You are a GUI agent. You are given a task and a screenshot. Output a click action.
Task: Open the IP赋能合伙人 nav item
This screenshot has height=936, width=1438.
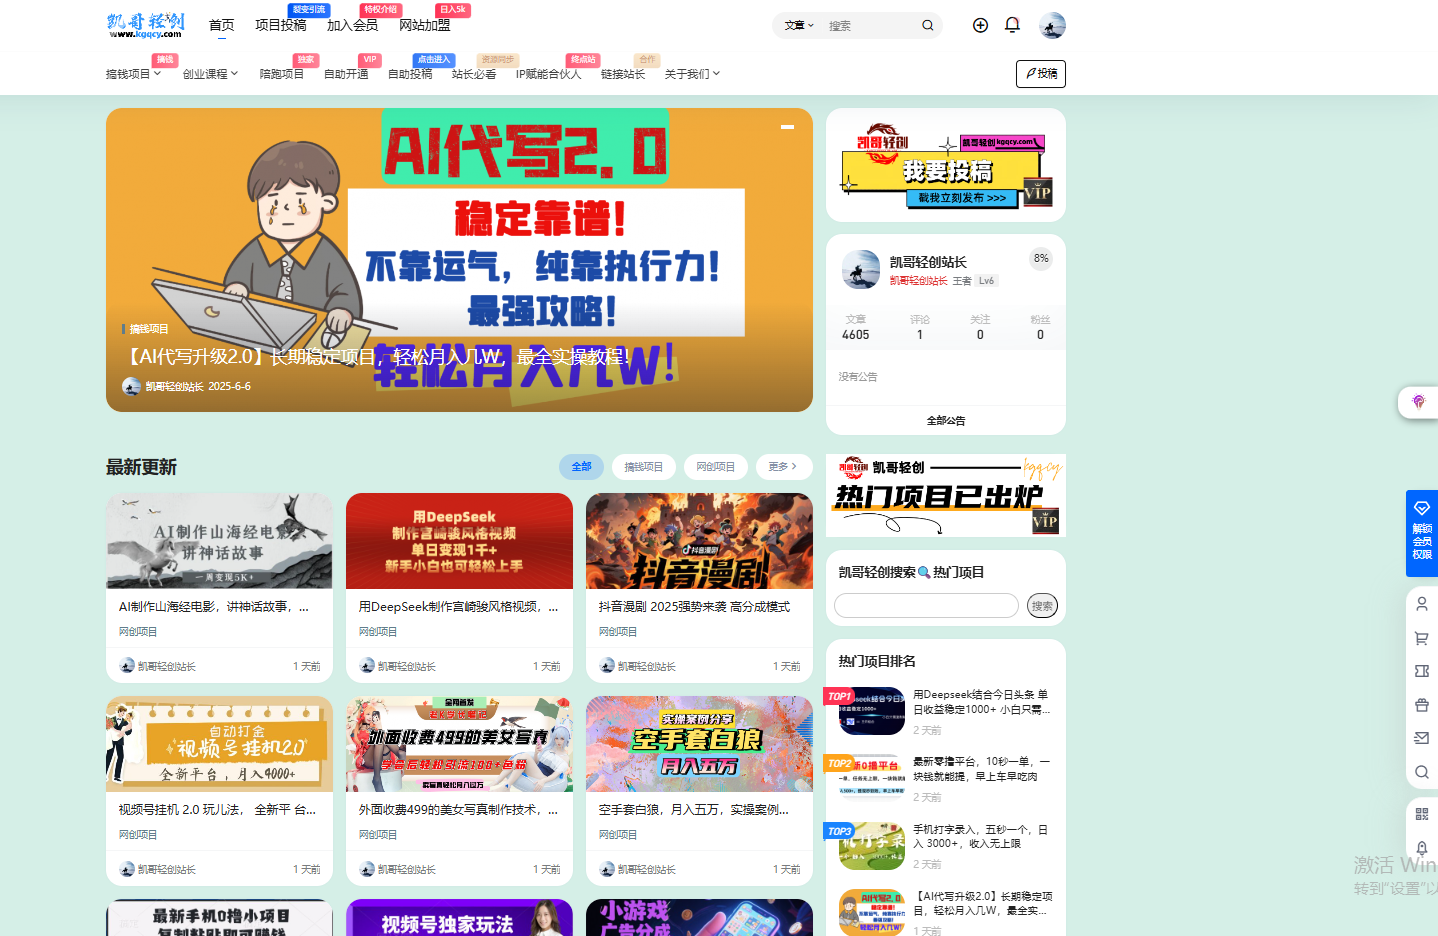[x=548, y=74]
